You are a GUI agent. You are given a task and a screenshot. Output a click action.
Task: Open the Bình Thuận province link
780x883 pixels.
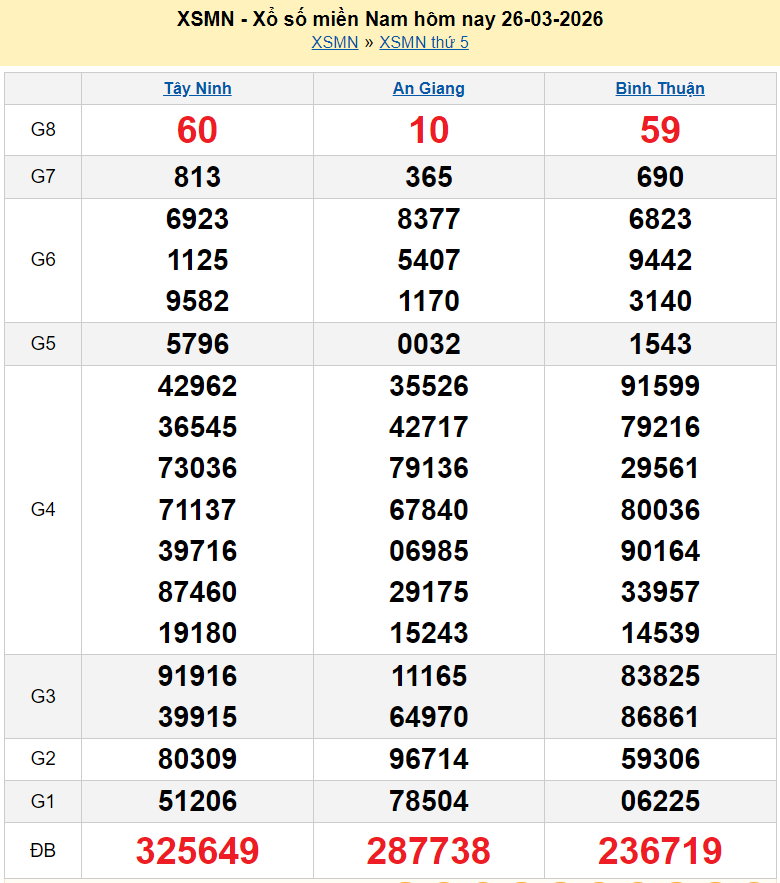point(660,88)
